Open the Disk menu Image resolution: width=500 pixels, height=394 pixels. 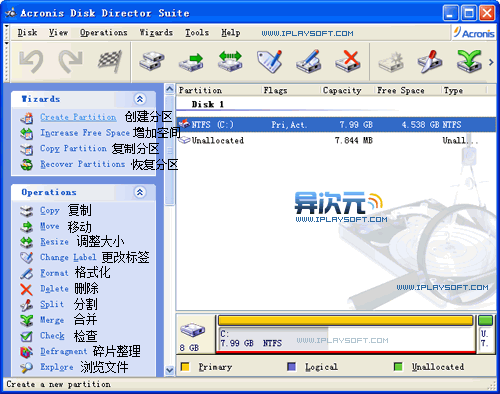(27, 33)
